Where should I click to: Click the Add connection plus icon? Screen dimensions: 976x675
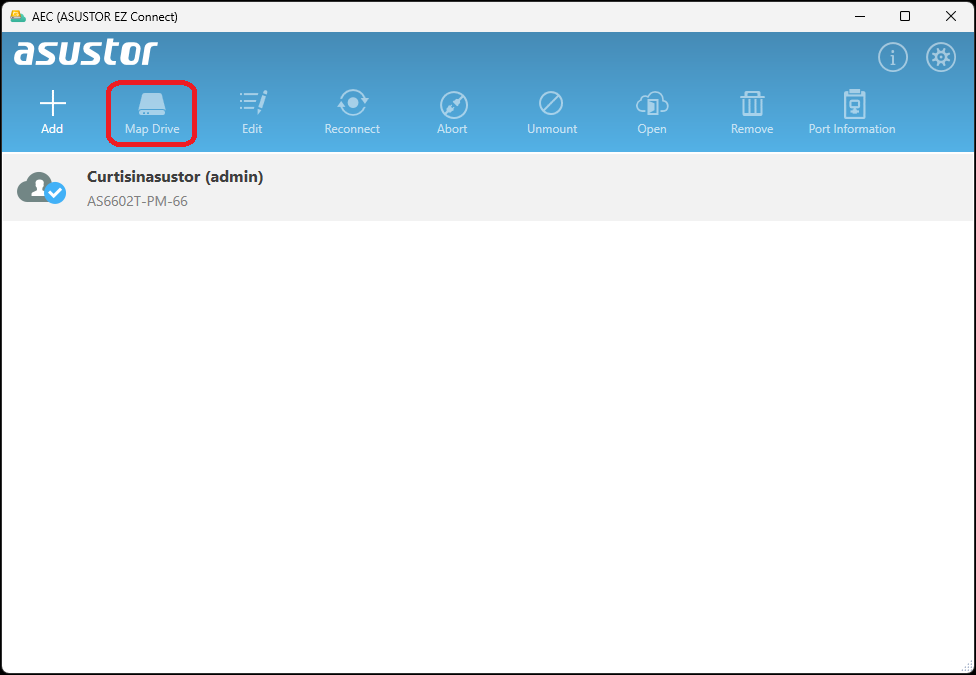click(52, 104)
